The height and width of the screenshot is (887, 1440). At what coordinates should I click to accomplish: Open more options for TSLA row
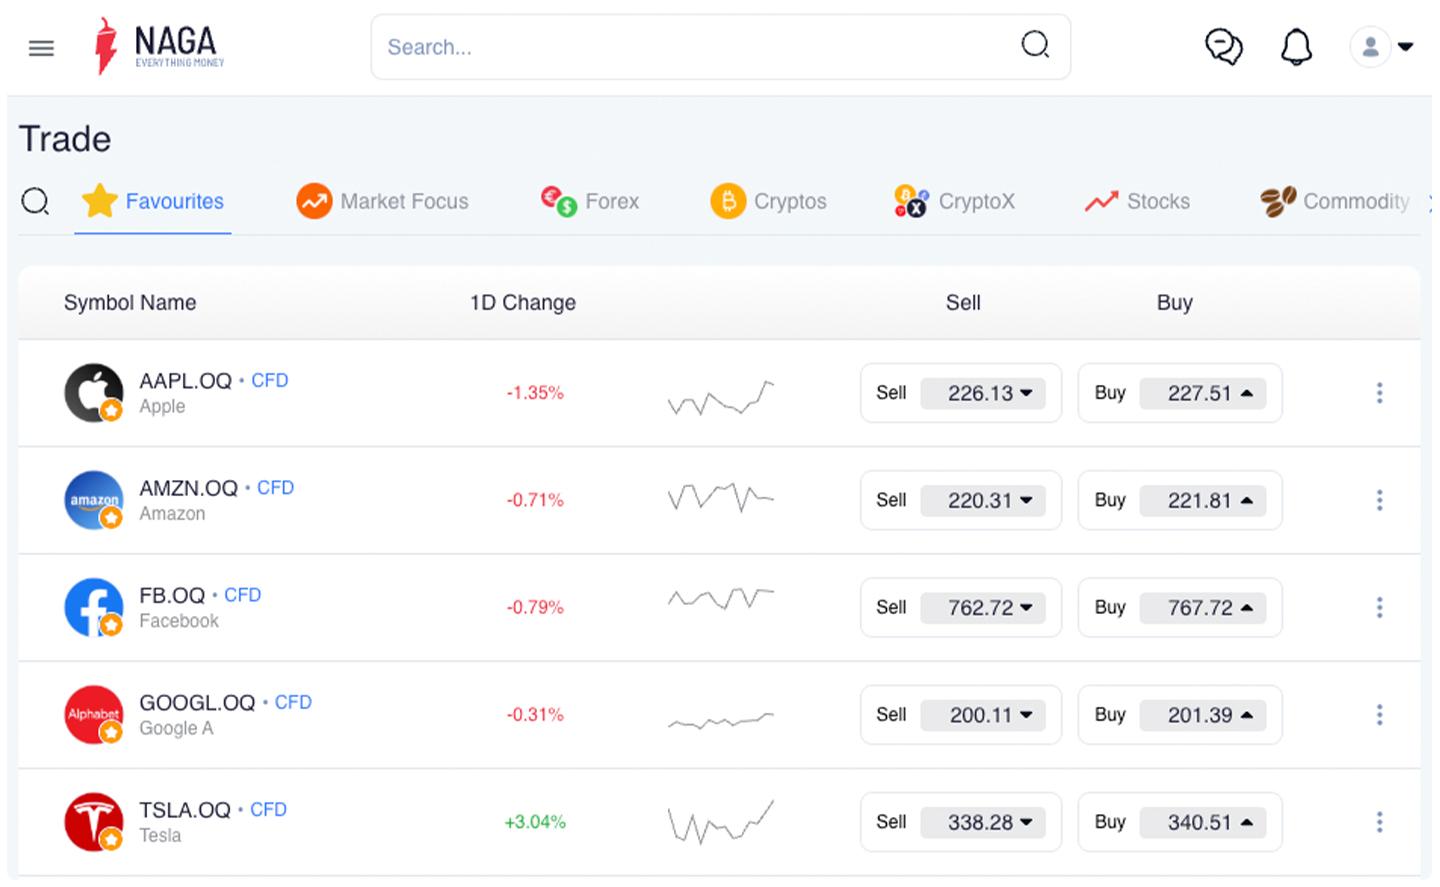coord(1379,822)
